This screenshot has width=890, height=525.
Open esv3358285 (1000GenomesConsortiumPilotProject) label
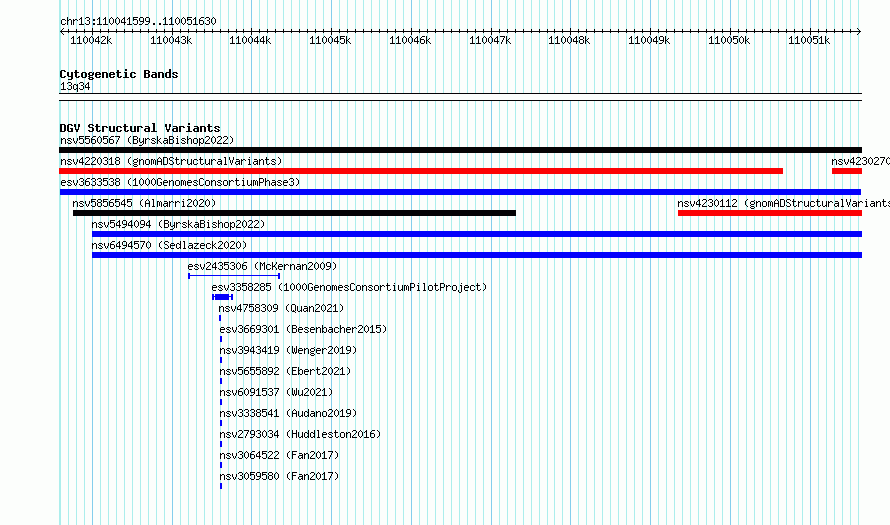349,287
